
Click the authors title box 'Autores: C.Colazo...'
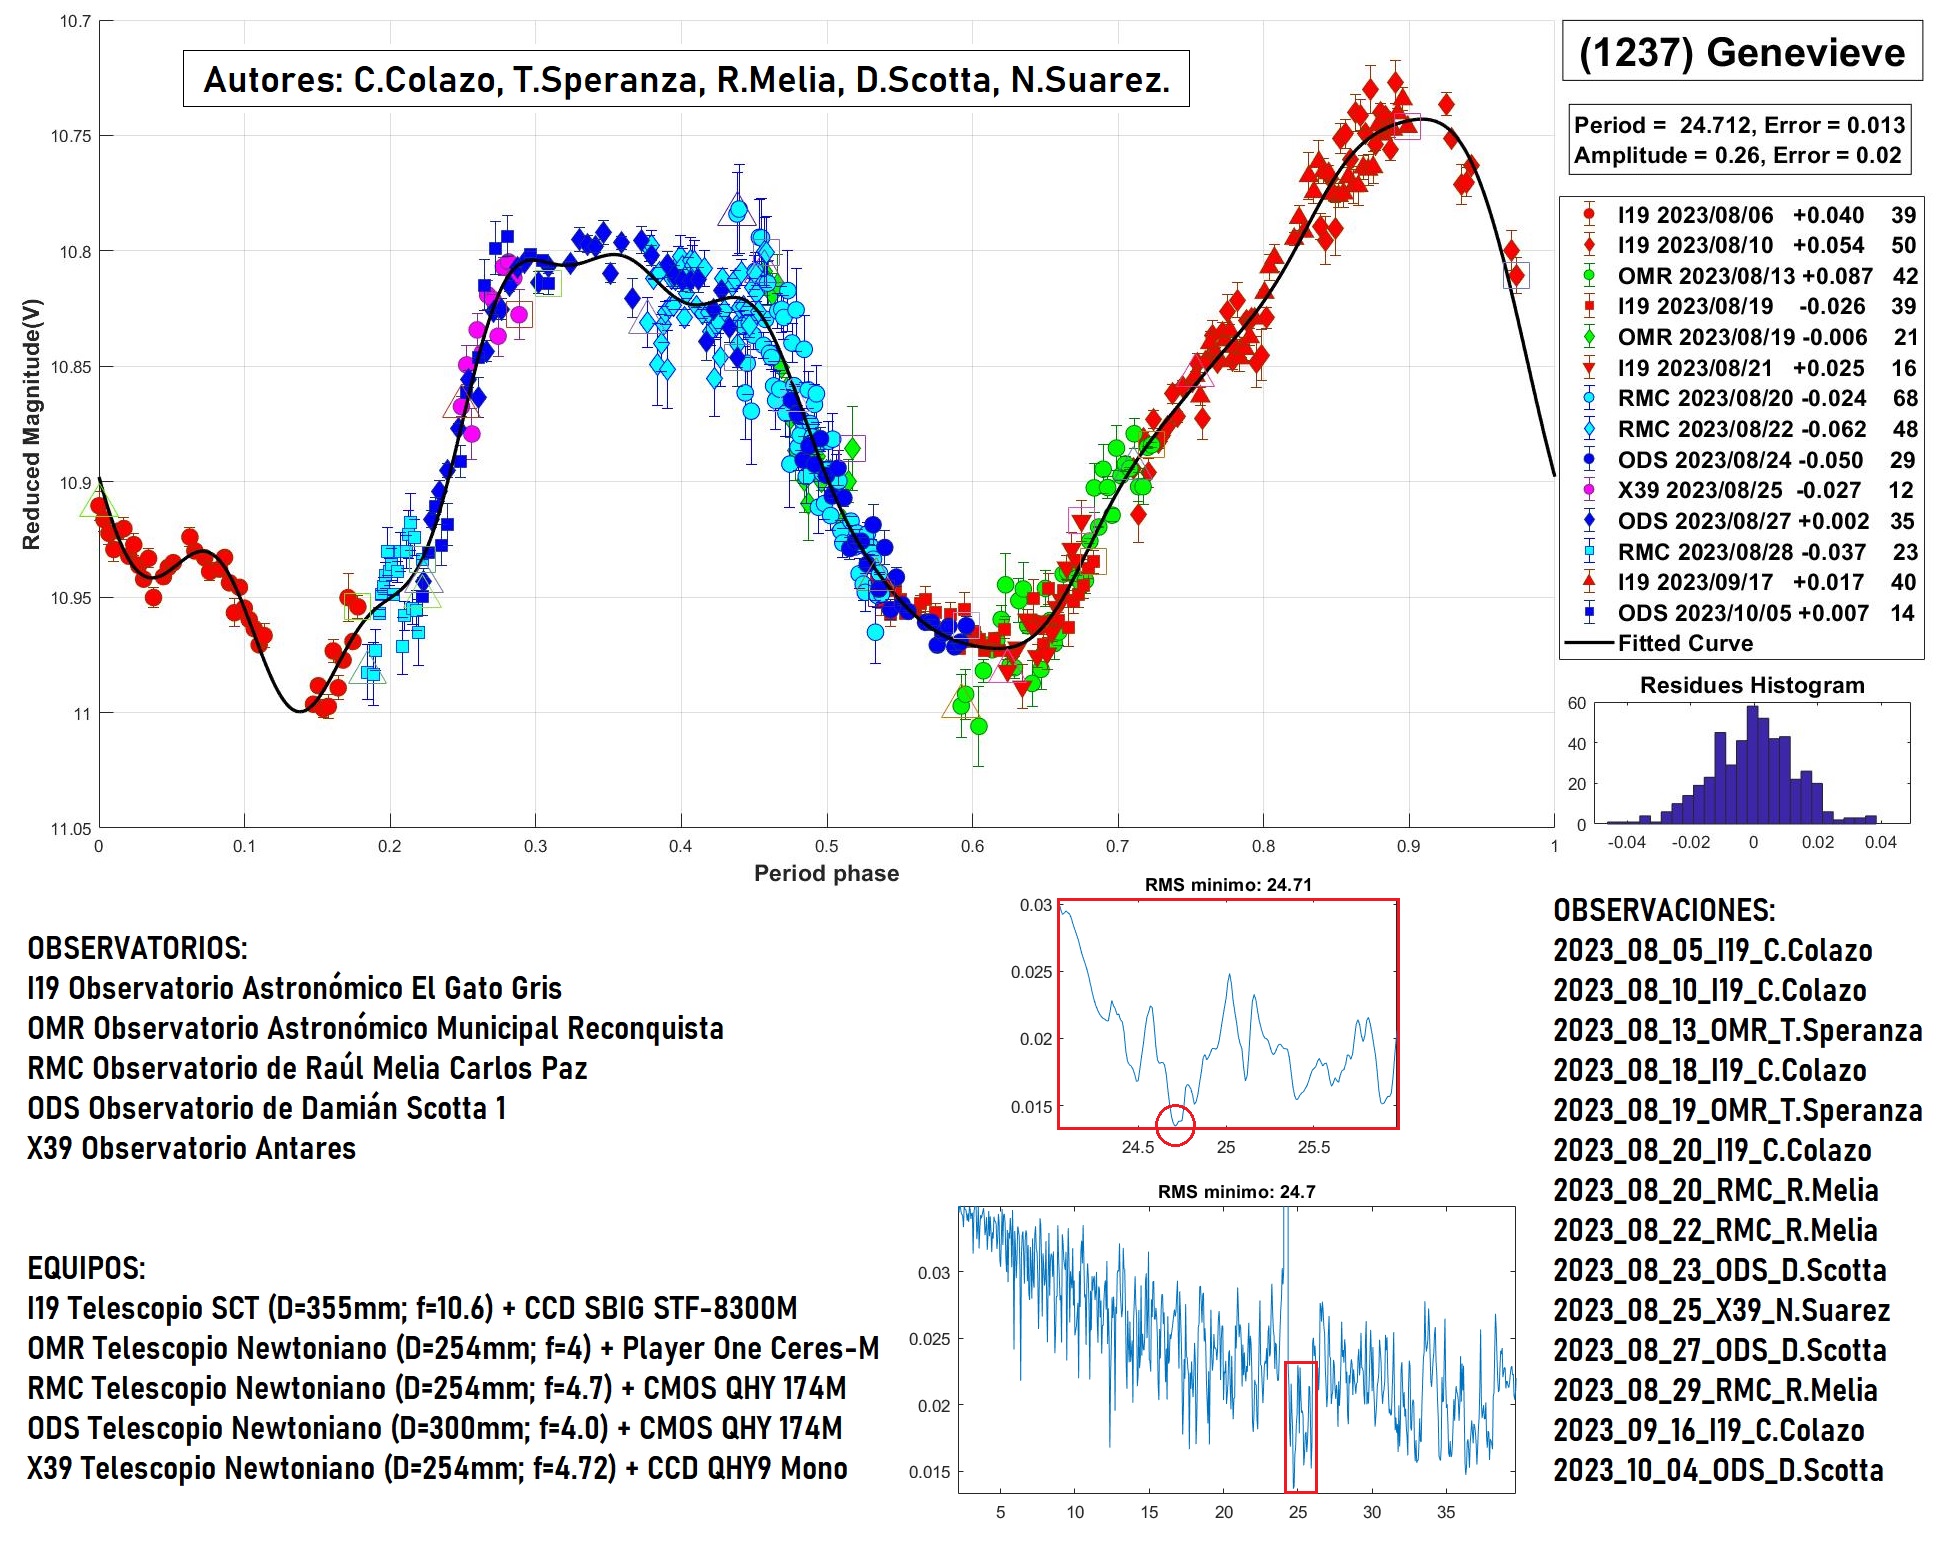(686, 79)
